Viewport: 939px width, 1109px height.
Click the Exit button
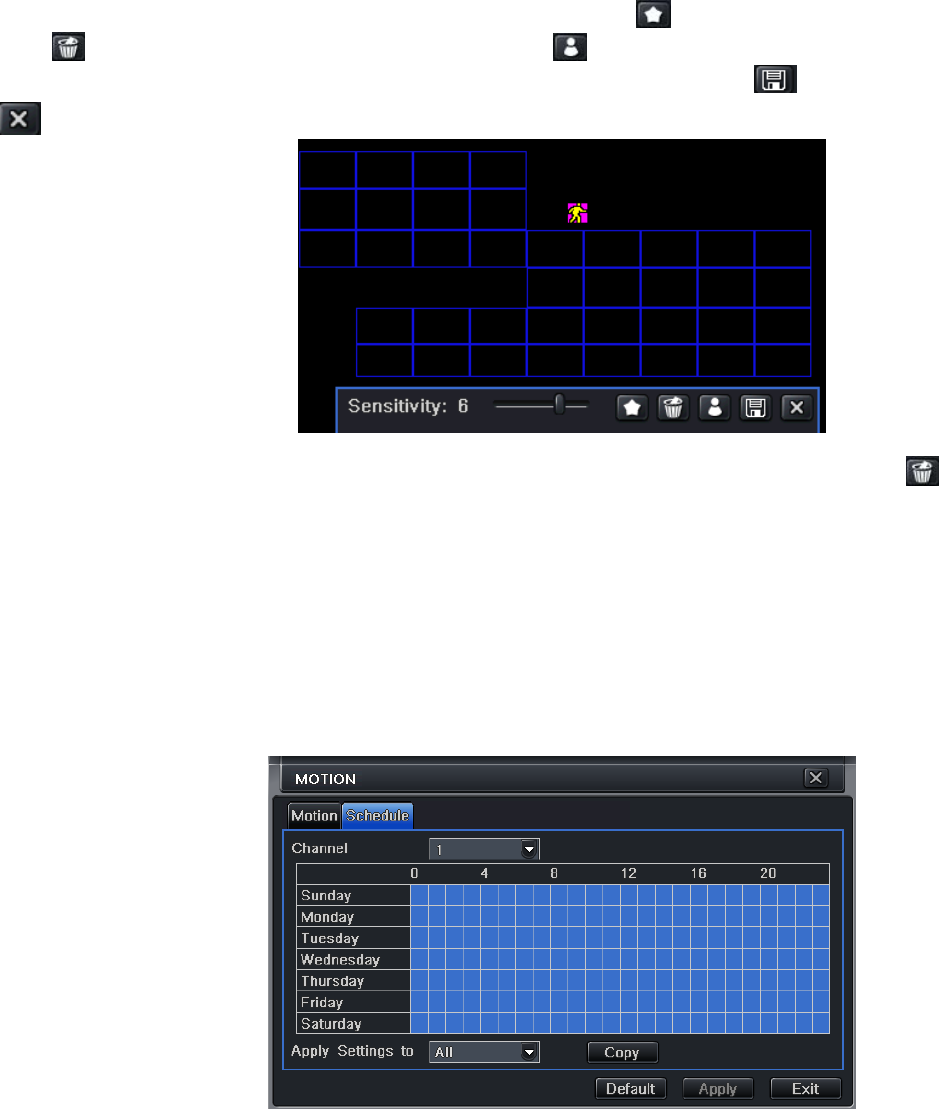[805, 1088]
